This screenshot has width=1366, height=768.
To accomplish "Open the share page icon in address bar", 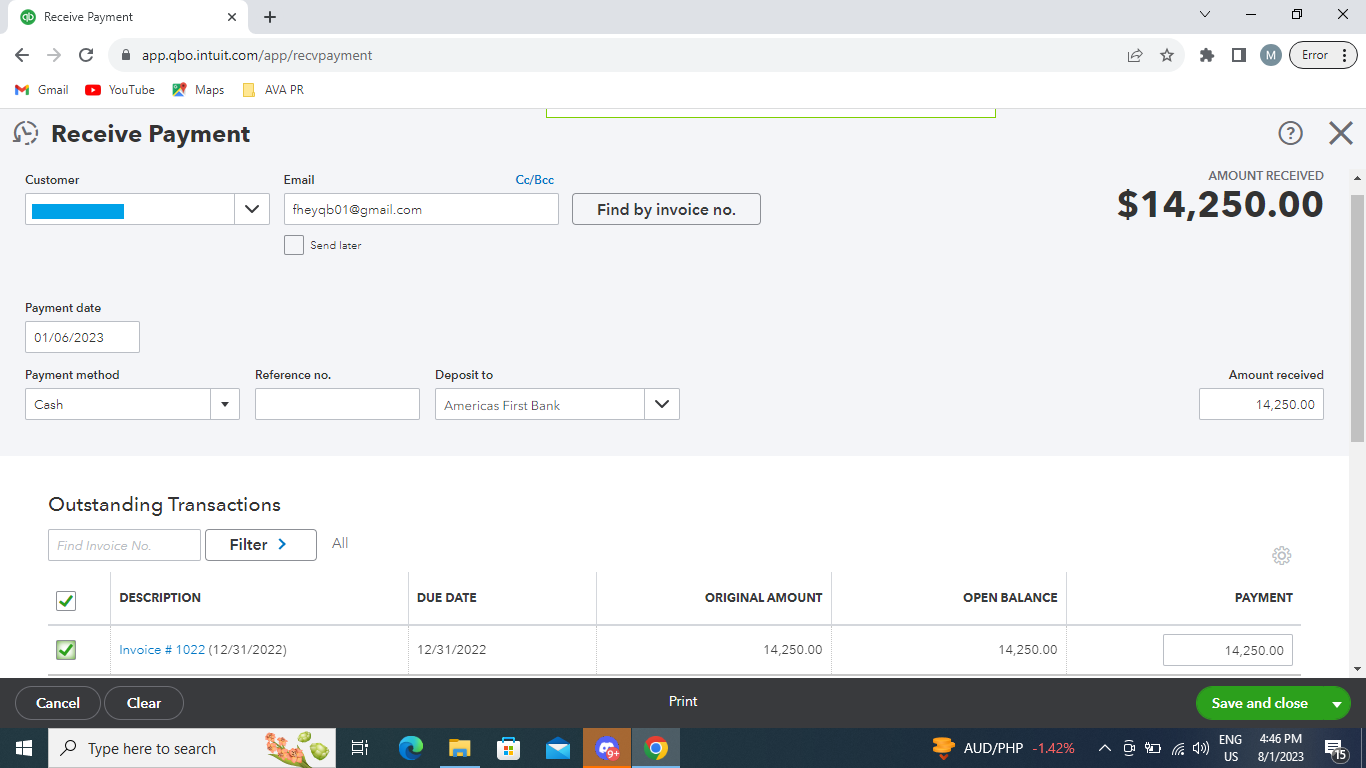I will 1135,55.
